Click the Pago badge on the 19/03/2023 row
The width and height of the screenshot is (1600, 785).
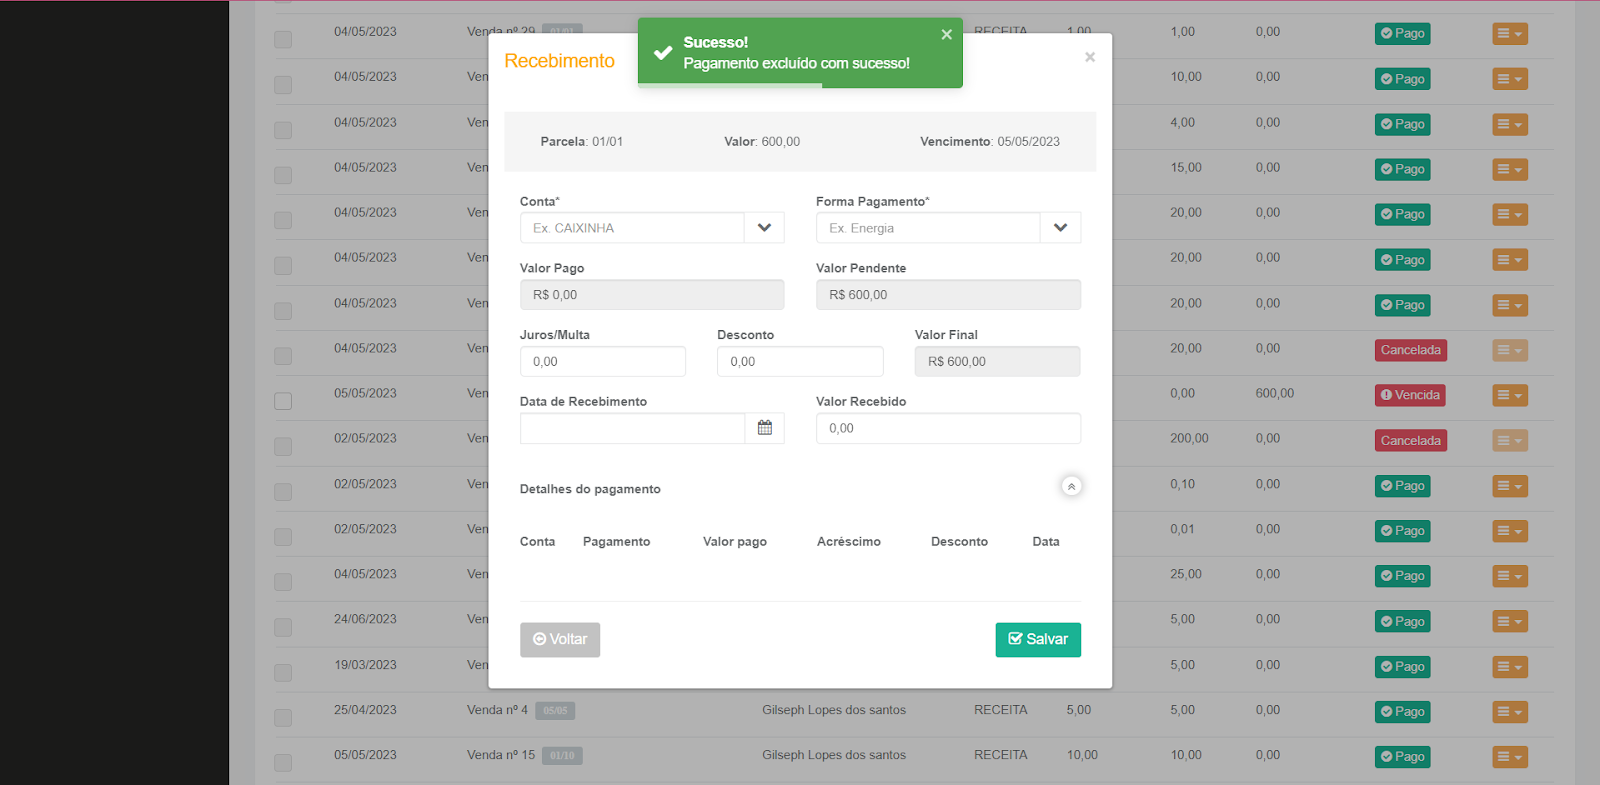1402,667
